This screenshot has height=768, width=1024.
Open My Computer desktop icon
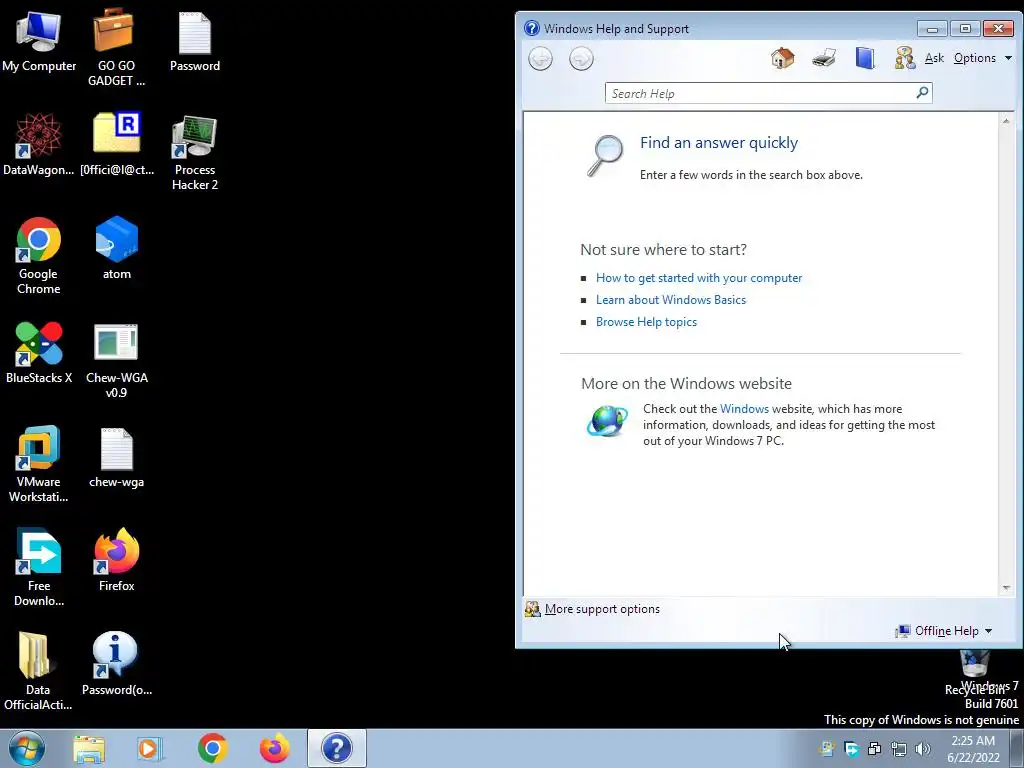click(x=39, y=40)
